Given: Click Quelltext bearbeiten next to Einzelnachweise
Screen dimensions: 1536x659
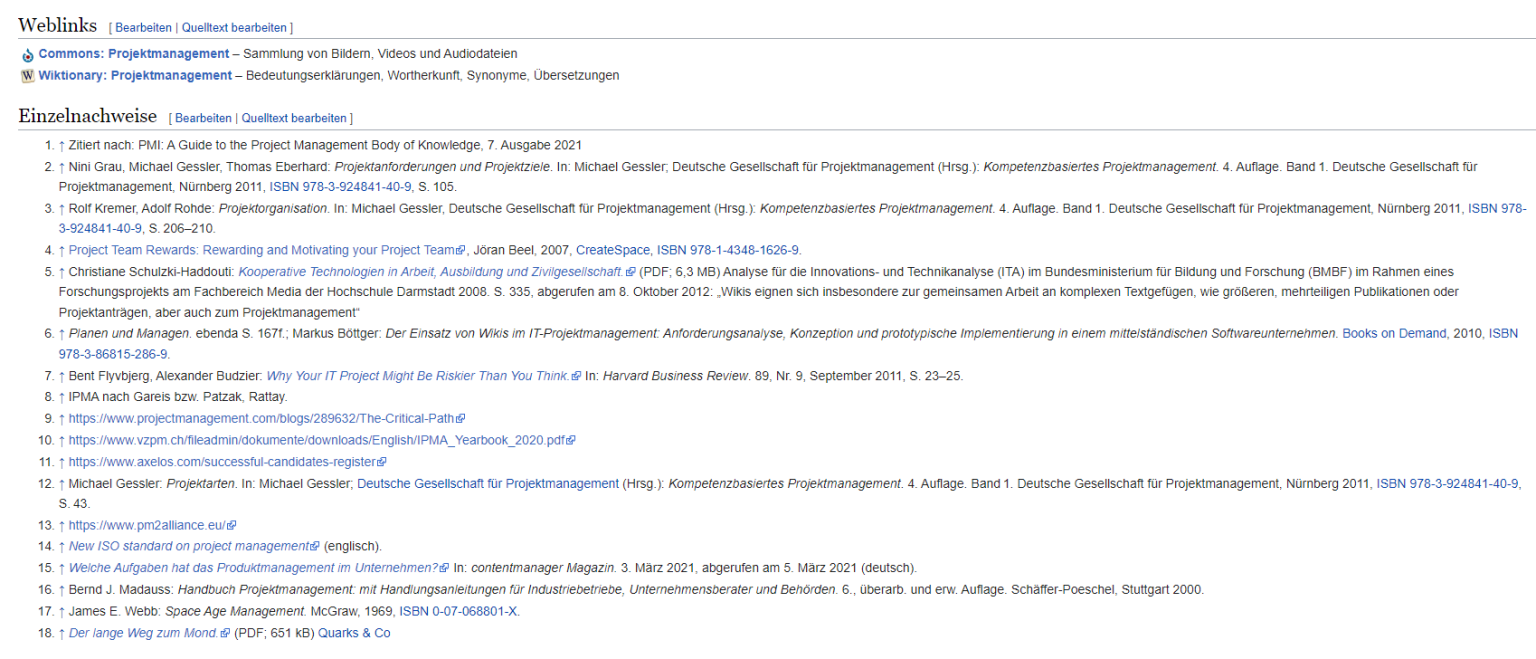Looking at the screenshot, I should [293, 117].
